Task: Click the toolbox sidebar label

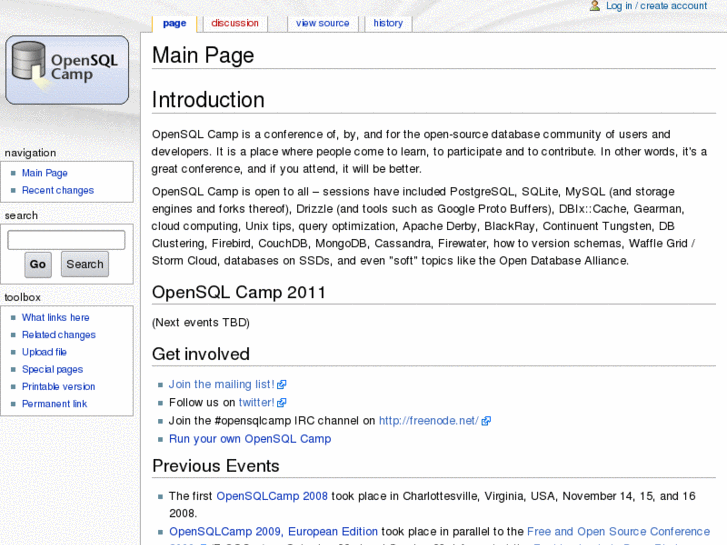Action: [22, 297]
